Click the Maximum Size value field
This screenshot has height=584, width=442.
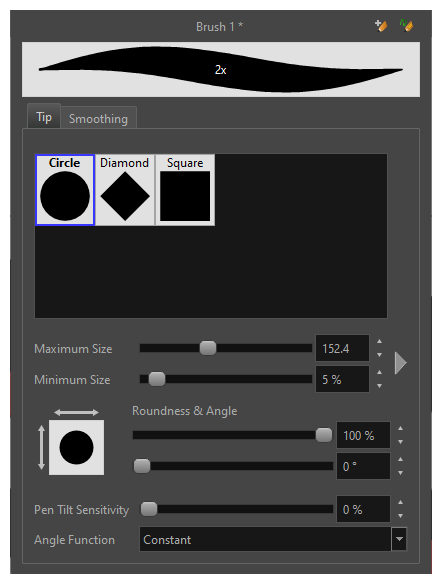(342, 348)
